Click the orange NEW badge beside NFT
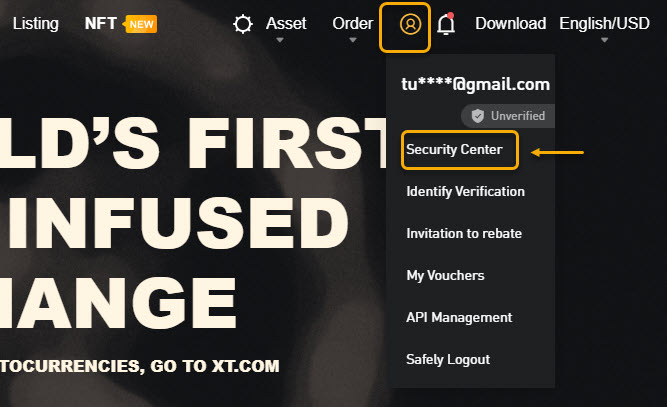The height and width of the screenshot is (407, 667). pyautogui.click(x=140, y=24)
